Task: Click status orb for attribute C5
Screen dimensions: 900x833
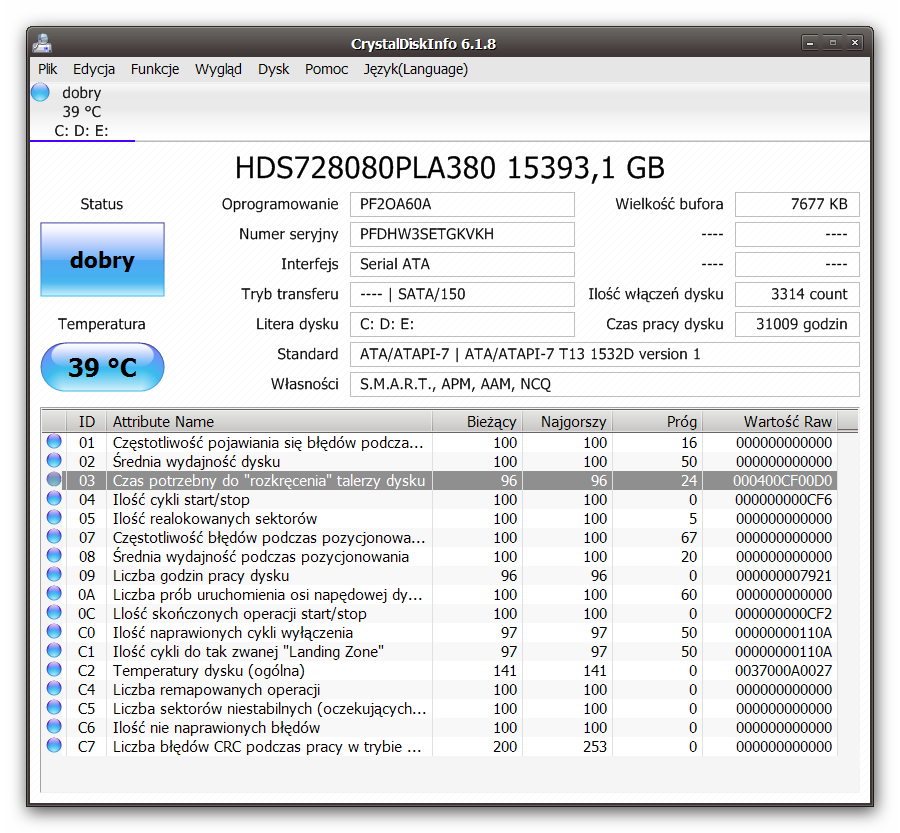Action: [54, 707]
